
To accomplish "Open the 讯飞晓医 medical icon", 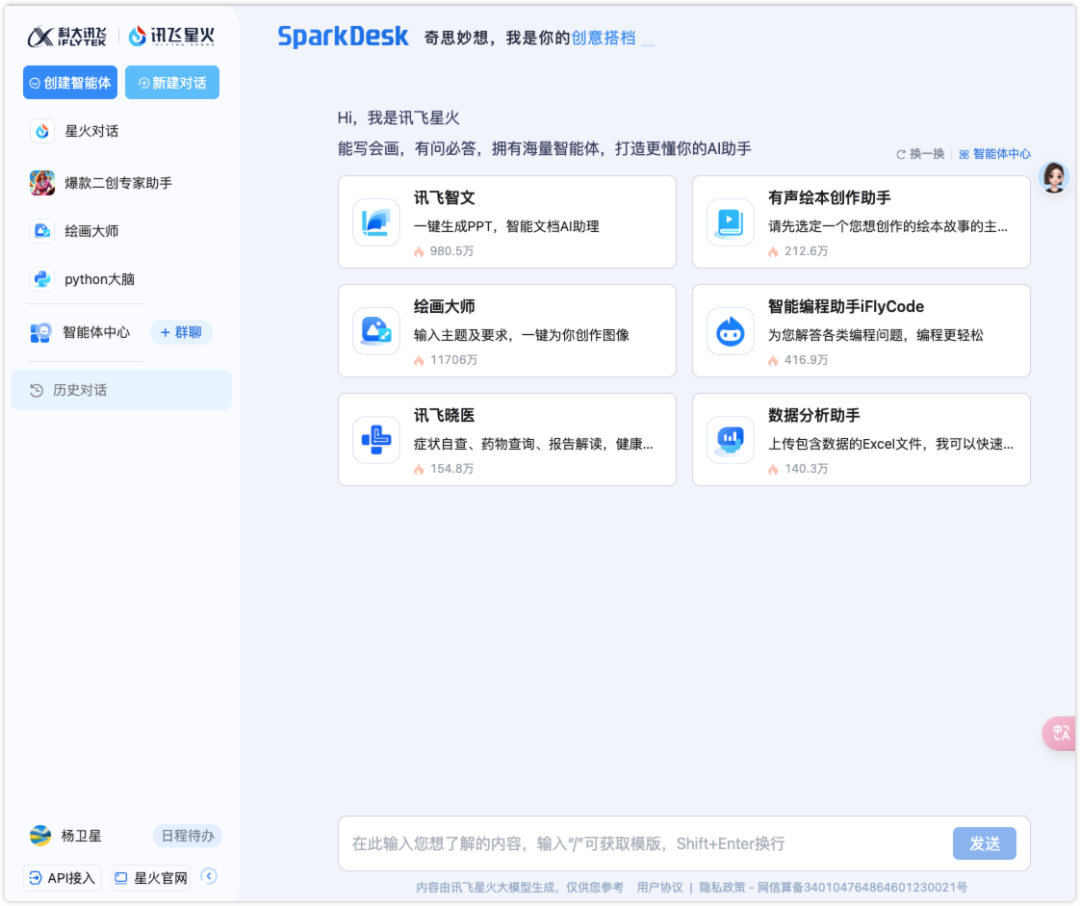I will 375,439.
